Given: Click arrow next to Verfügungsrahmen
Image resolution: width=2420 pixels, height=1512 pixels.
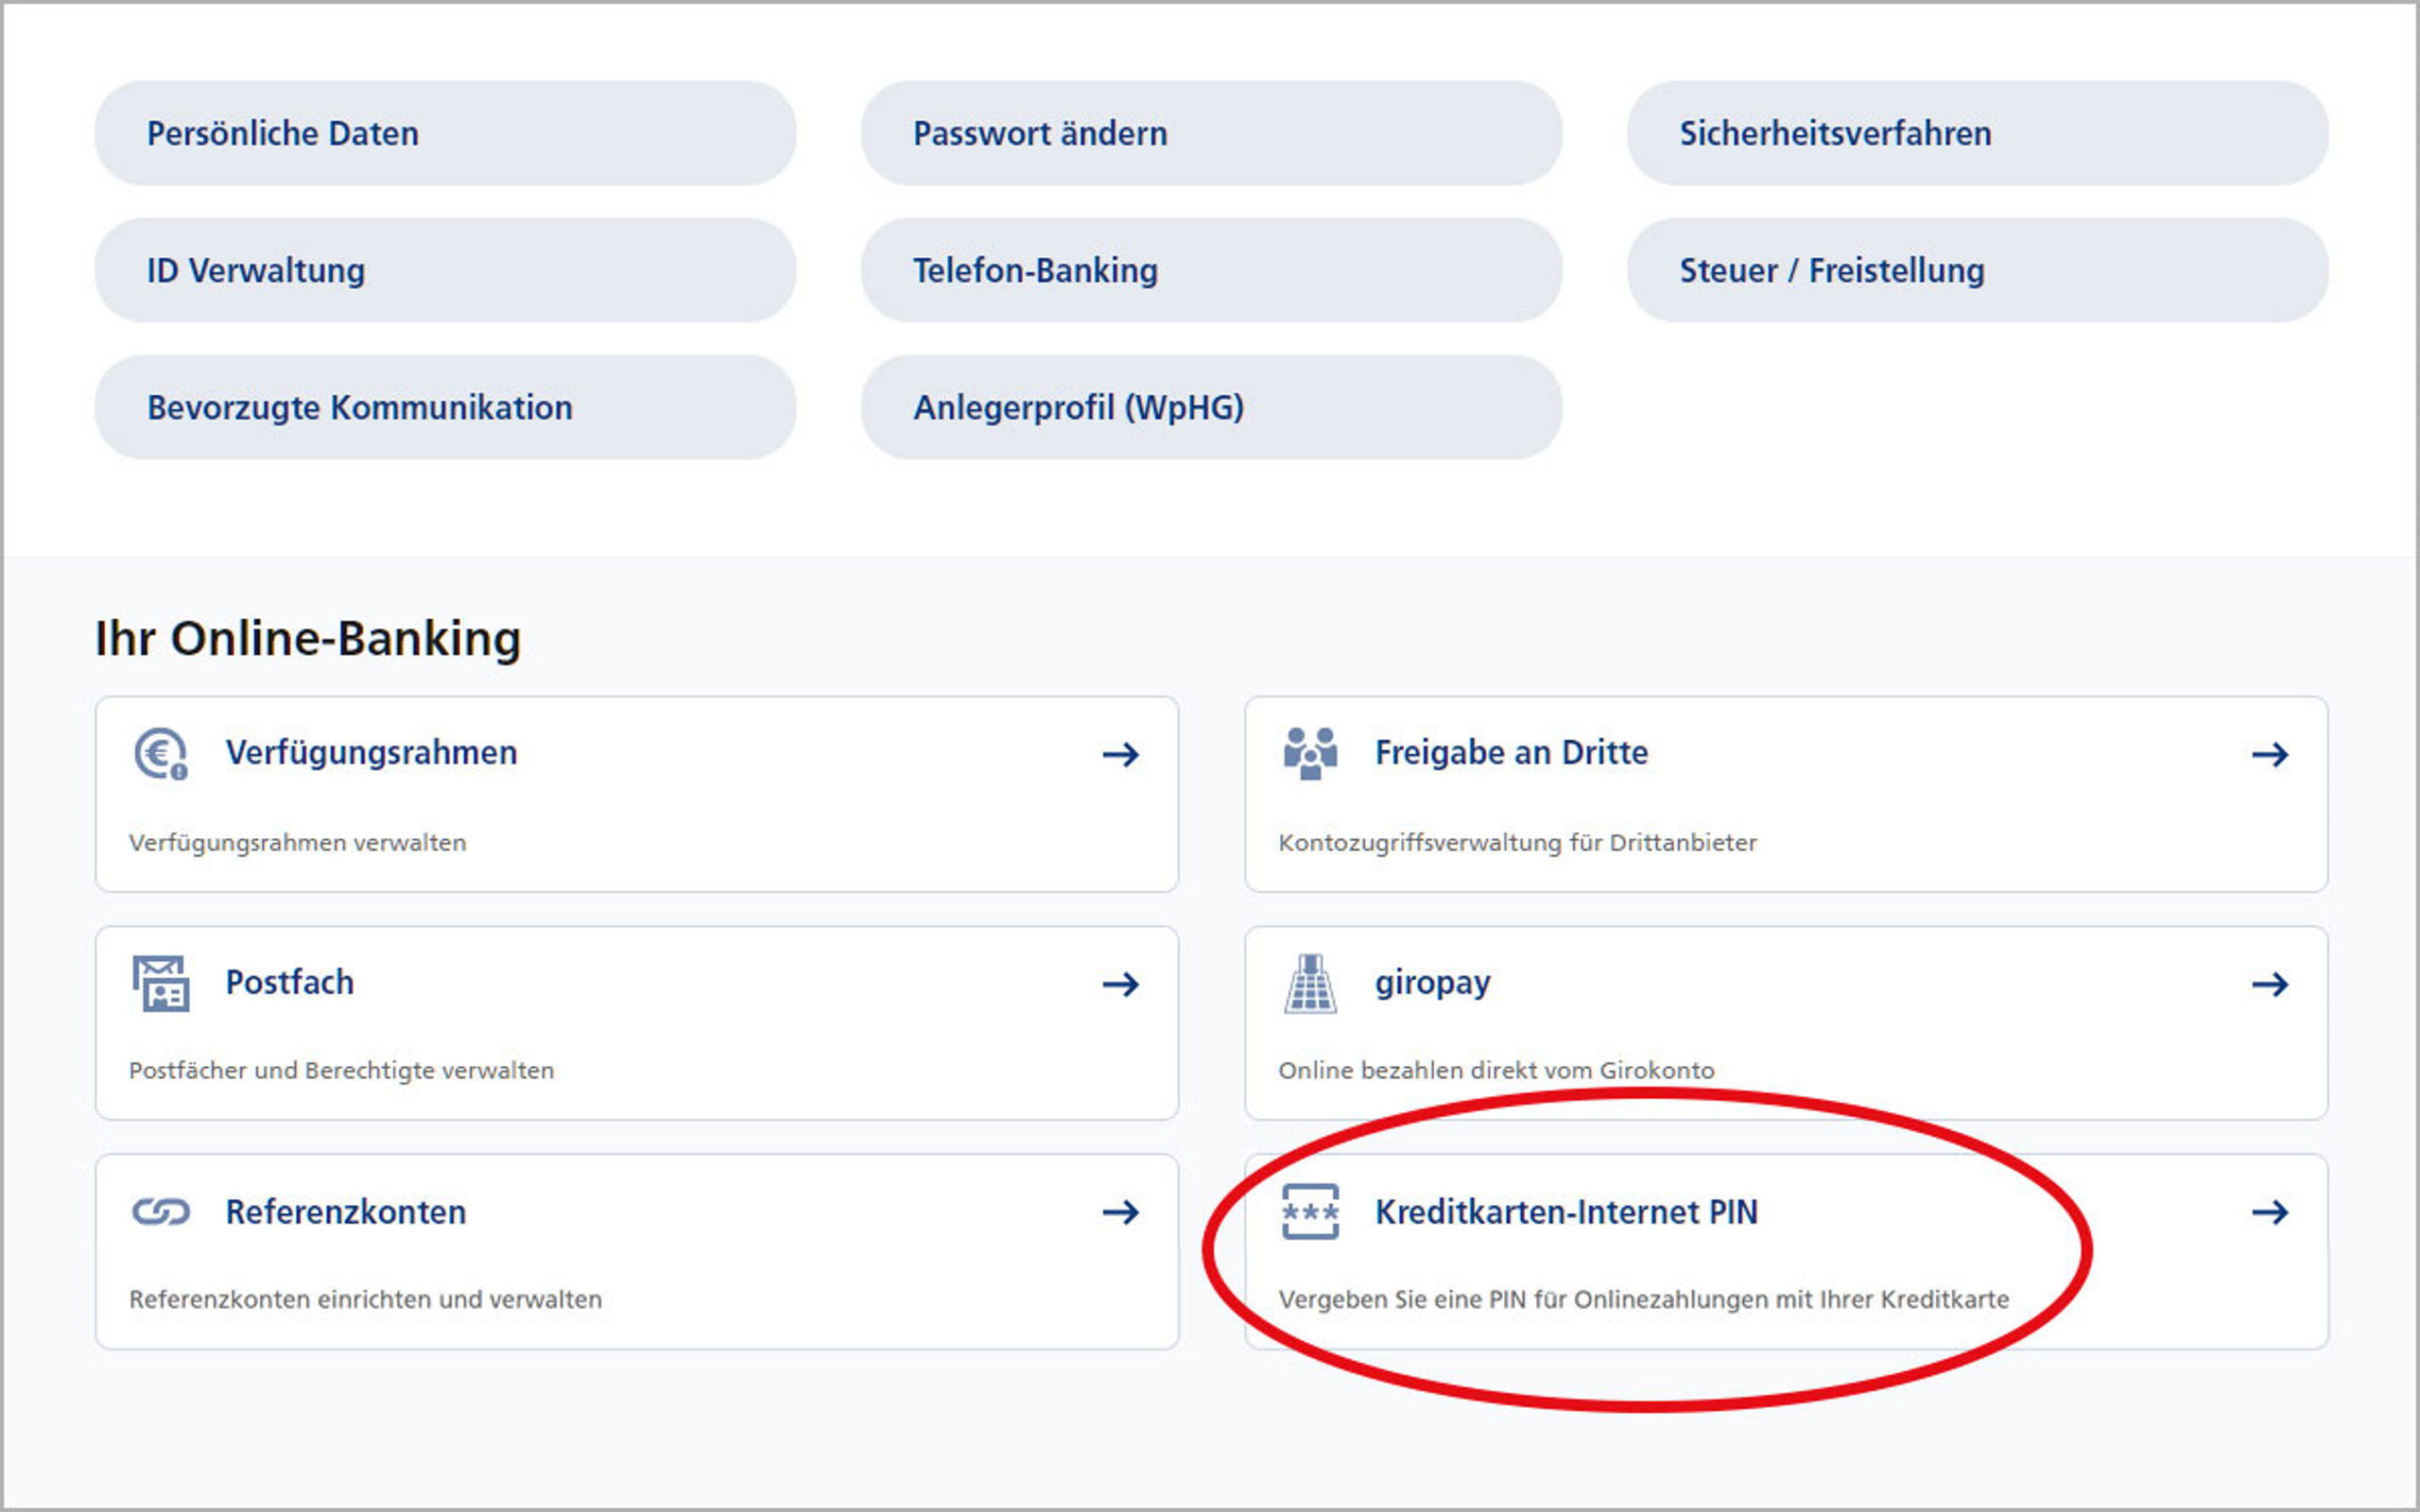Looking at the screenshot, I should tap(1121, 754).
